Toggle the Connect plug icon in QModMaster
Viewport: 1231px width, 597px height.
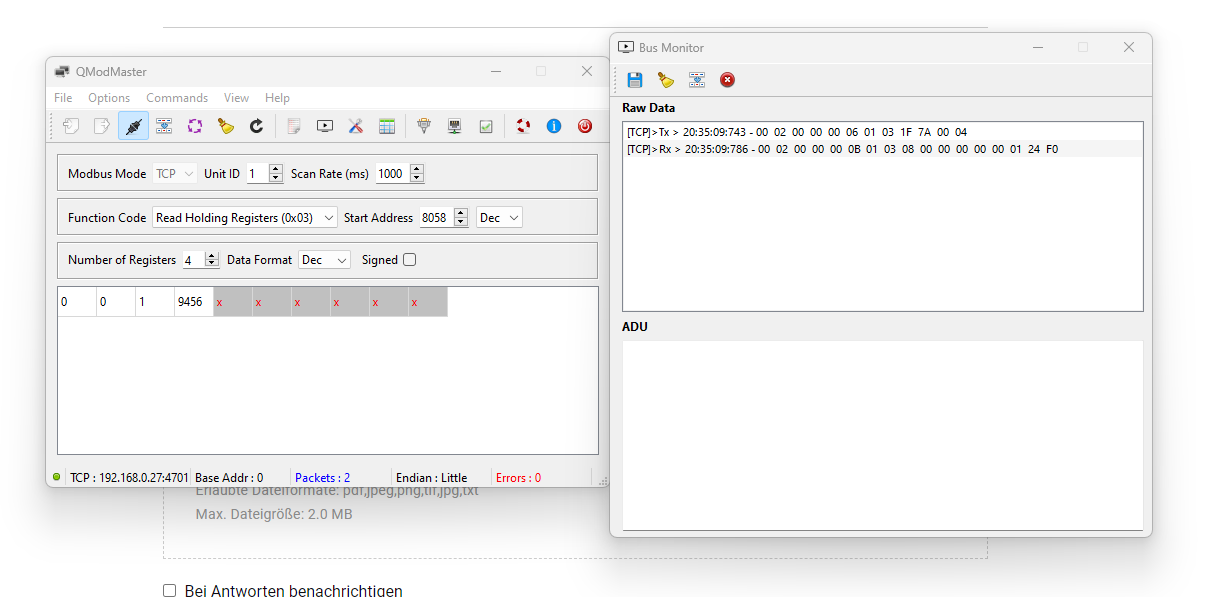pyautogui.click(x=133, y=126)
